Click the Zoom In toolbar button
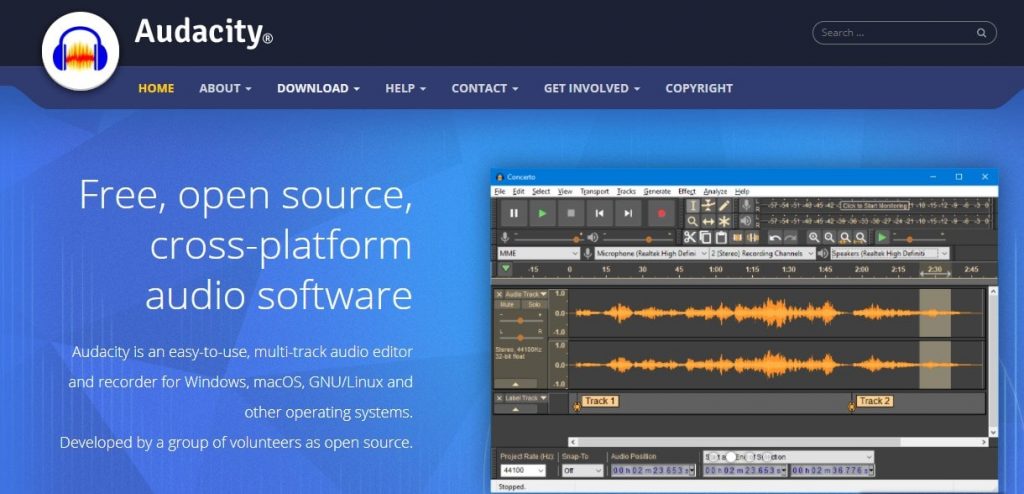1024x494 pixels. coord(814,237)
